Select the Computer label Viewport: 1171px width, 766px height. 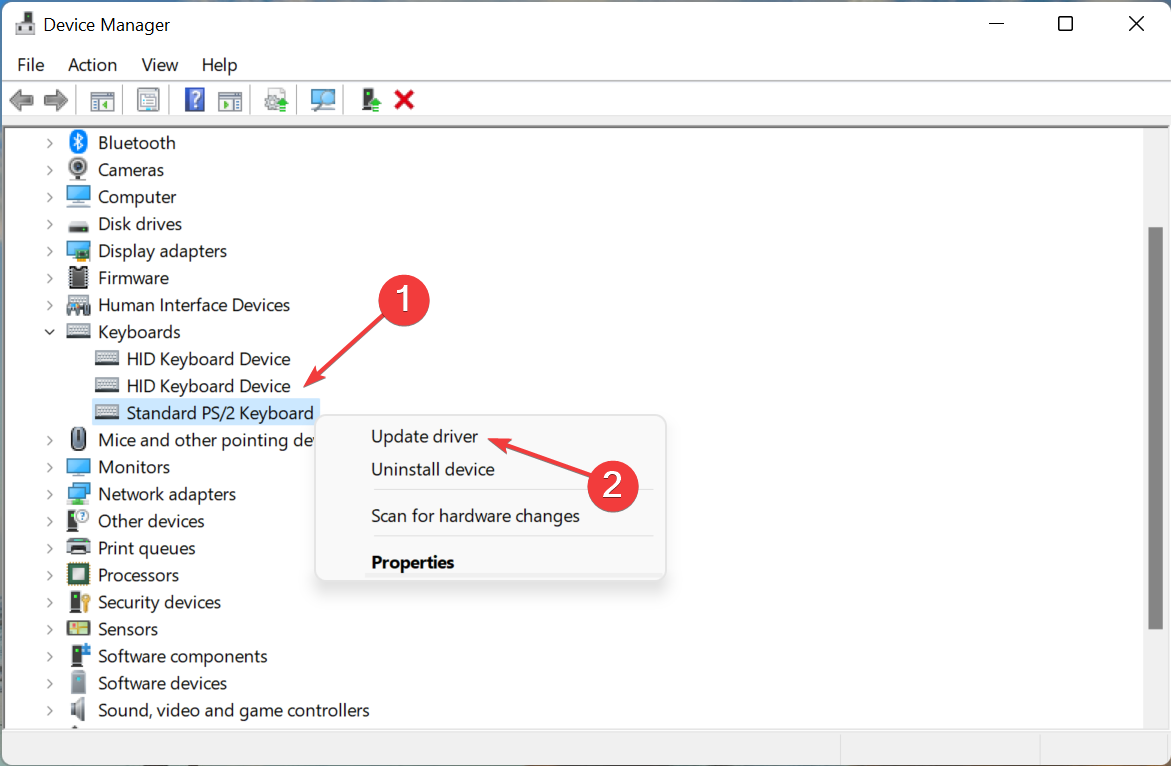point(137,197)
